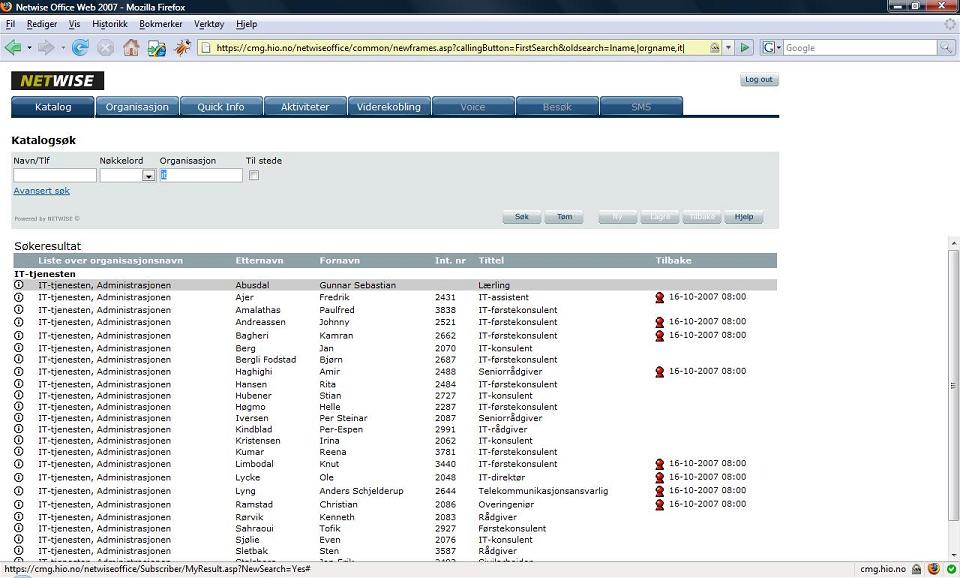Click the info icon for Lycke
960x578 pixels.
tap(18, 478)
